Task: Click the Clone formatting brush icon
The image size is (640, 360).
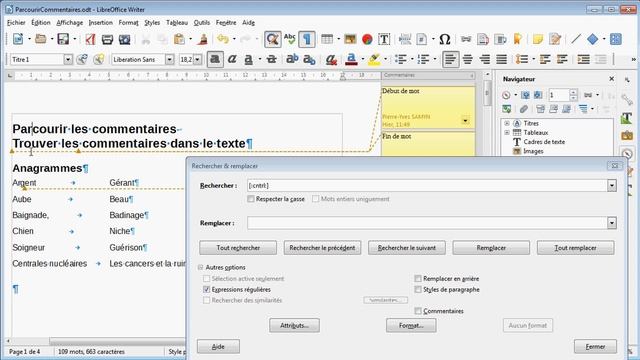Action: [x=203, y=39]
